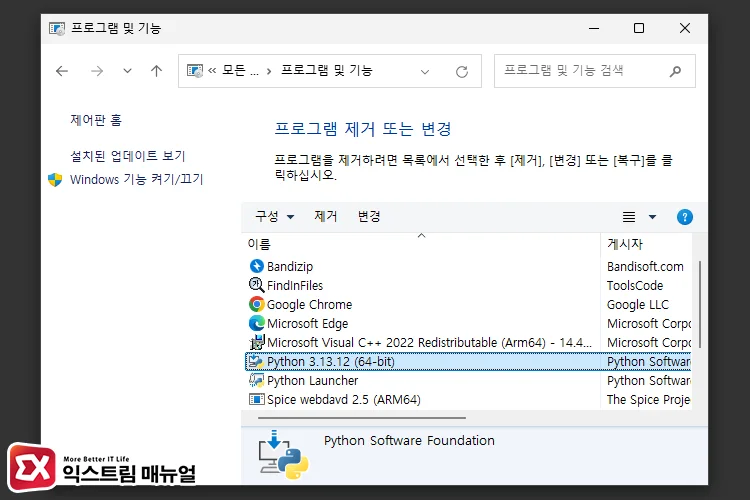Select the Spice webdavd icon
750x500 pixels.
coord(257,399)
